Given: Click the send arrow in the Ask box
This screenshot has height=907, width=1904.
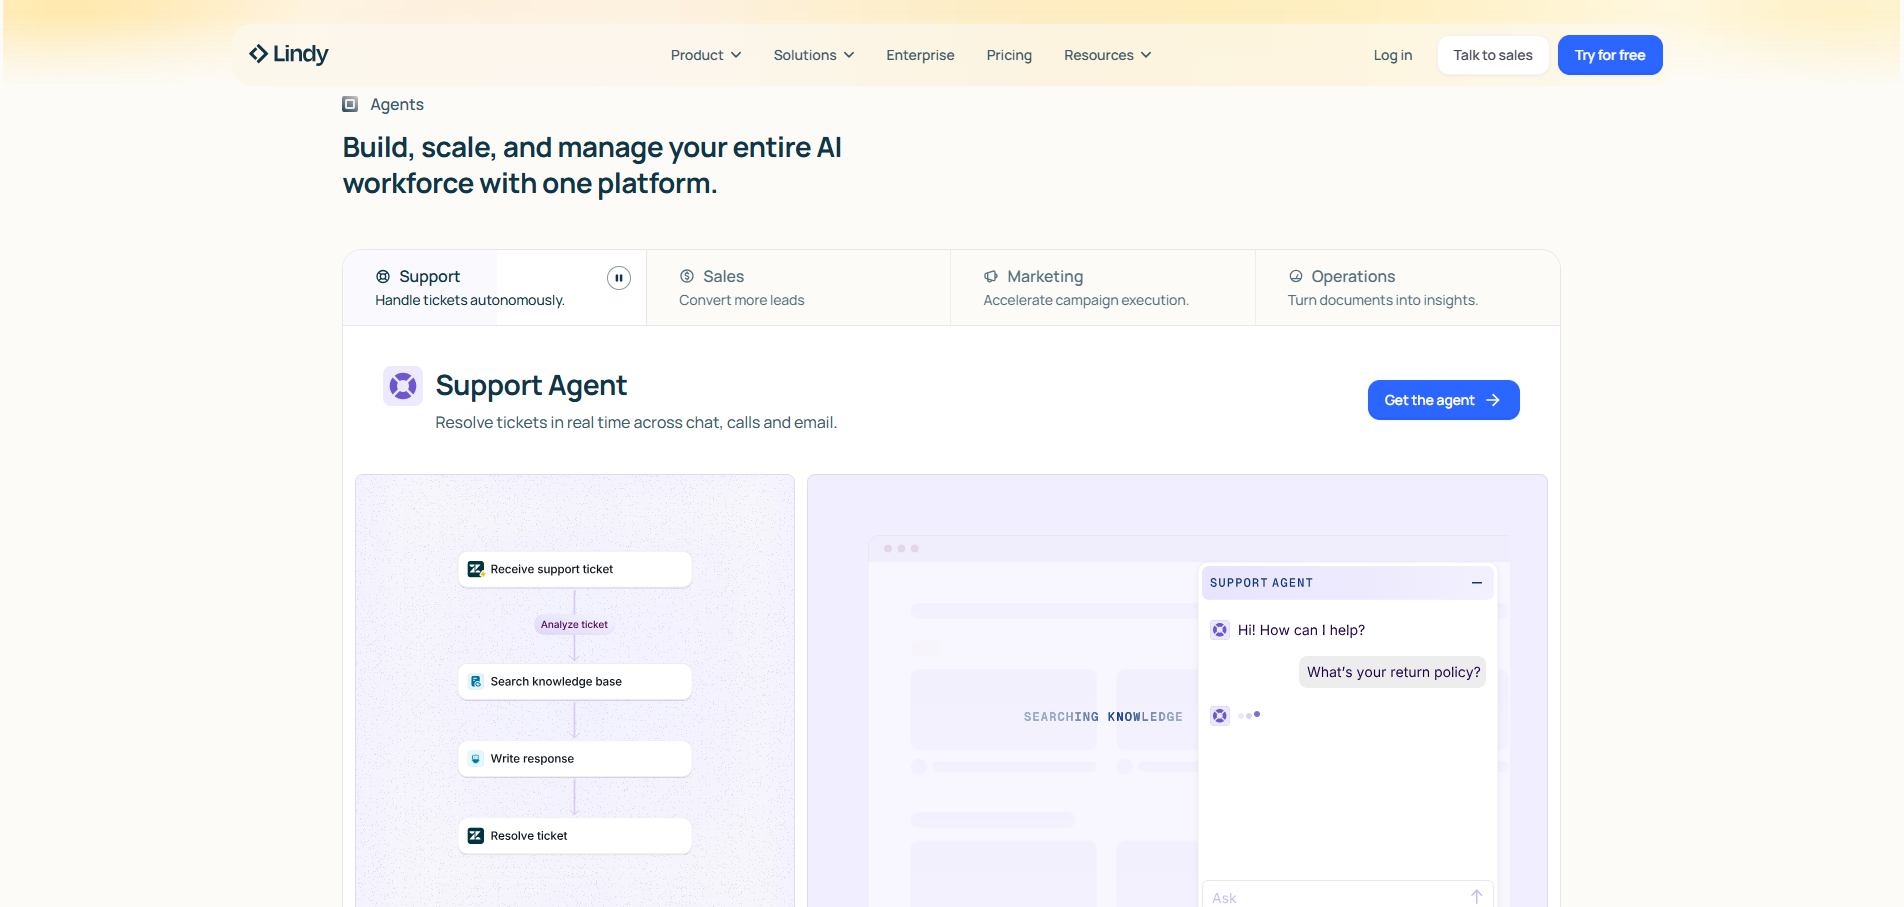Looking at the screenshot, I should [x=1476, y=896].
